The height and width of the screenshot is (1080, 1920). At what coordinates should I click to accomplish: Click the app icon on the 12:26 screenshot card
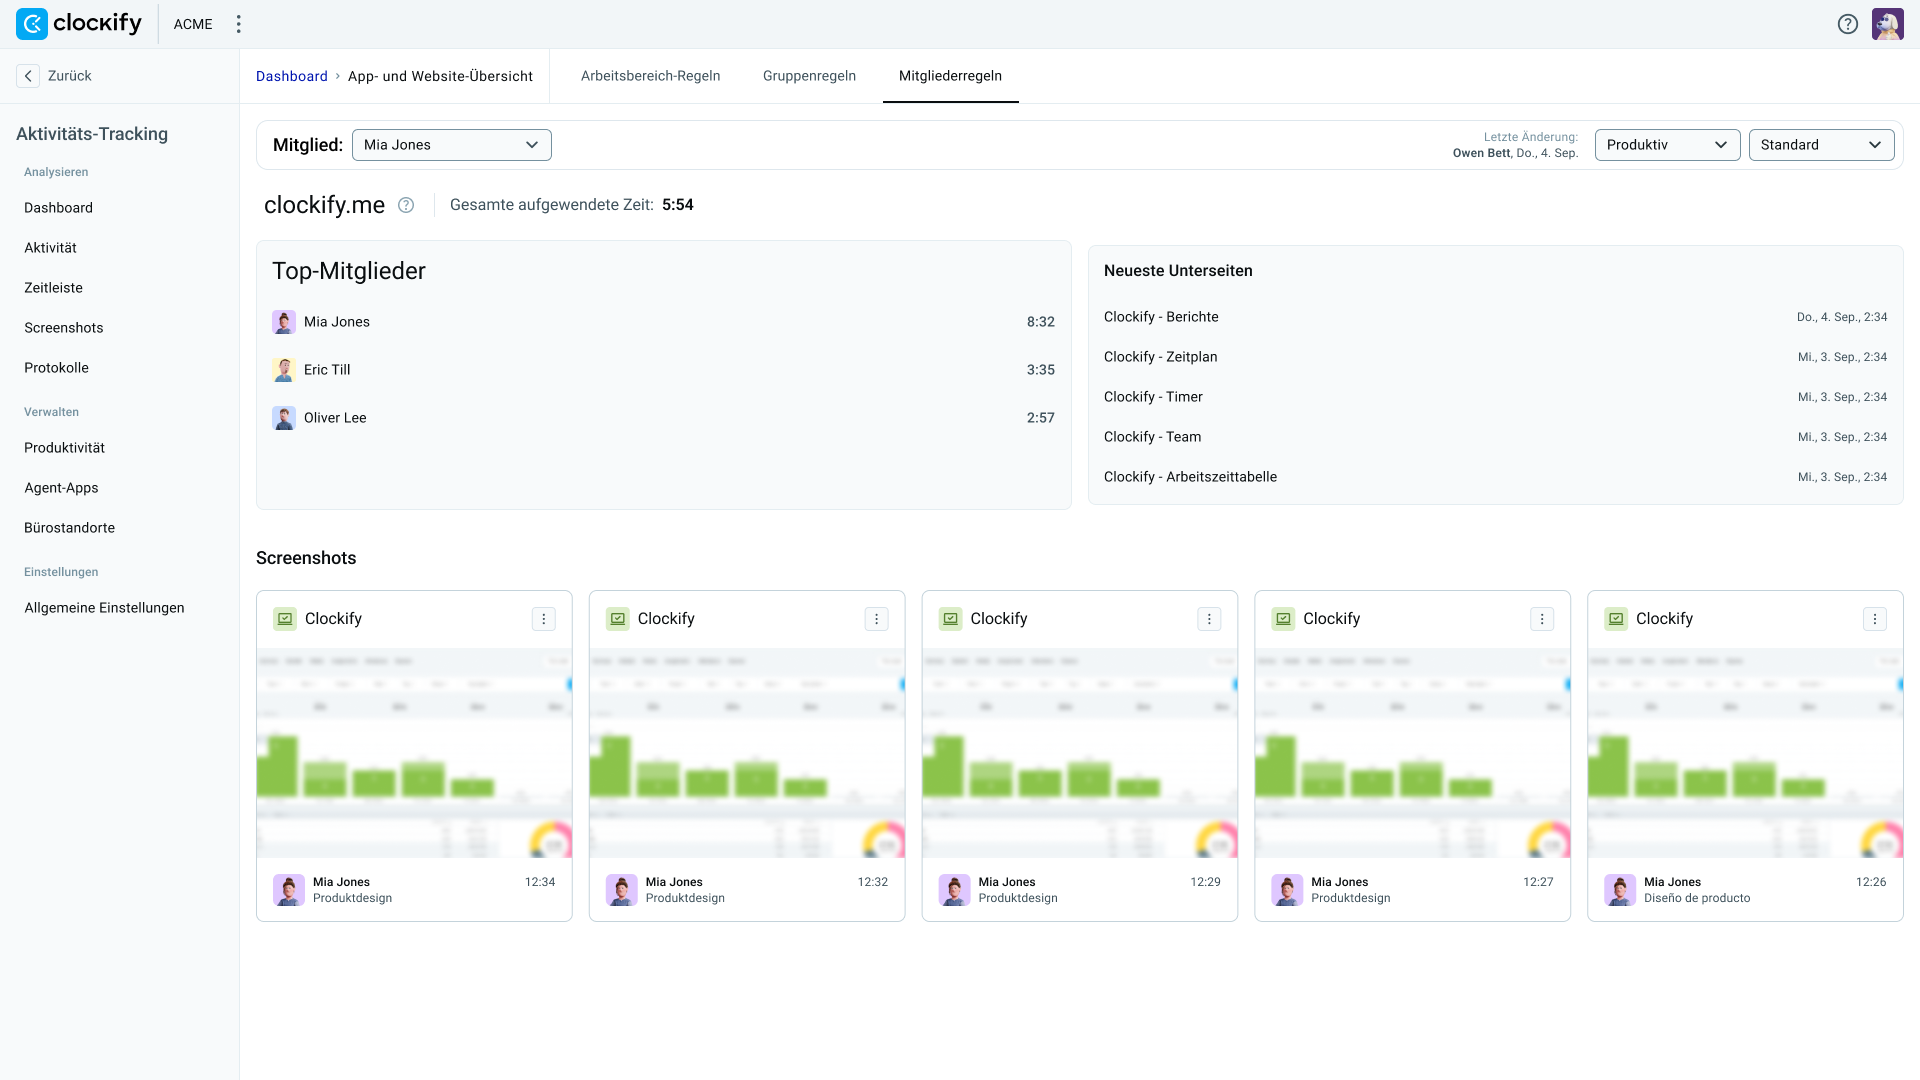[x=1616, y=619]
